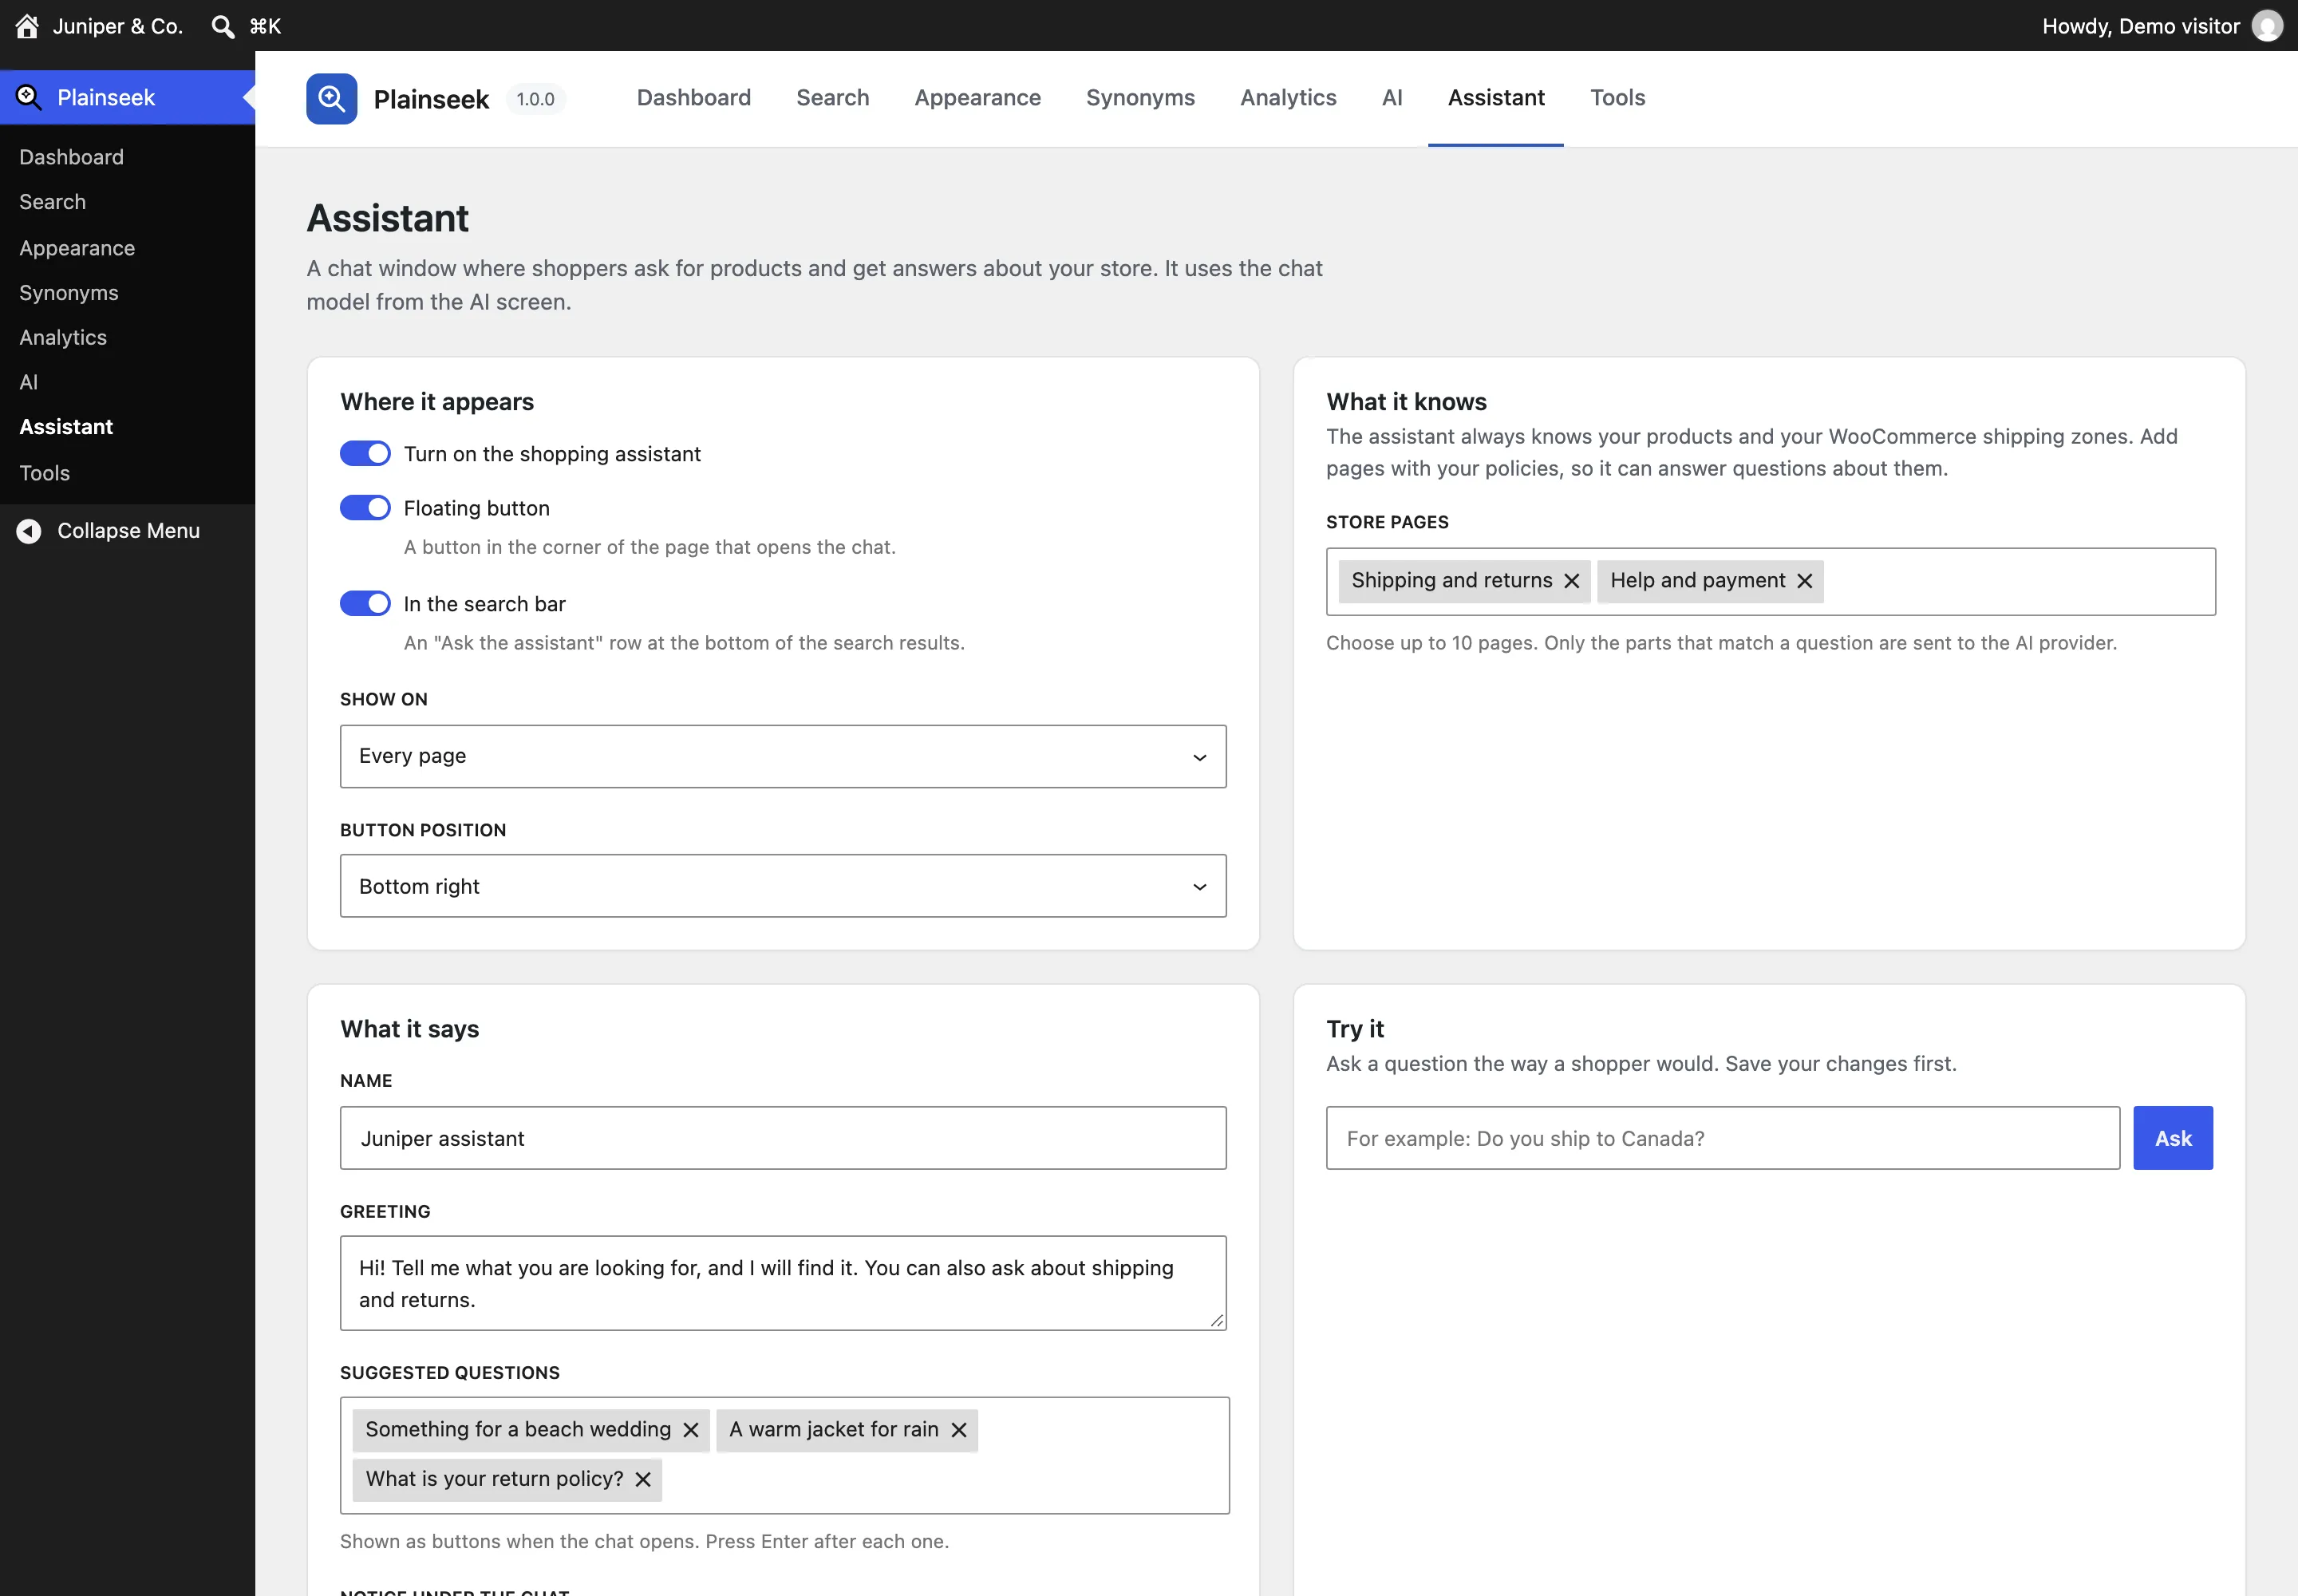Select AI in the left sidebar
Image resolution: width=2298 pixels, height=1596 pixels.
click(x=28, y=382)
